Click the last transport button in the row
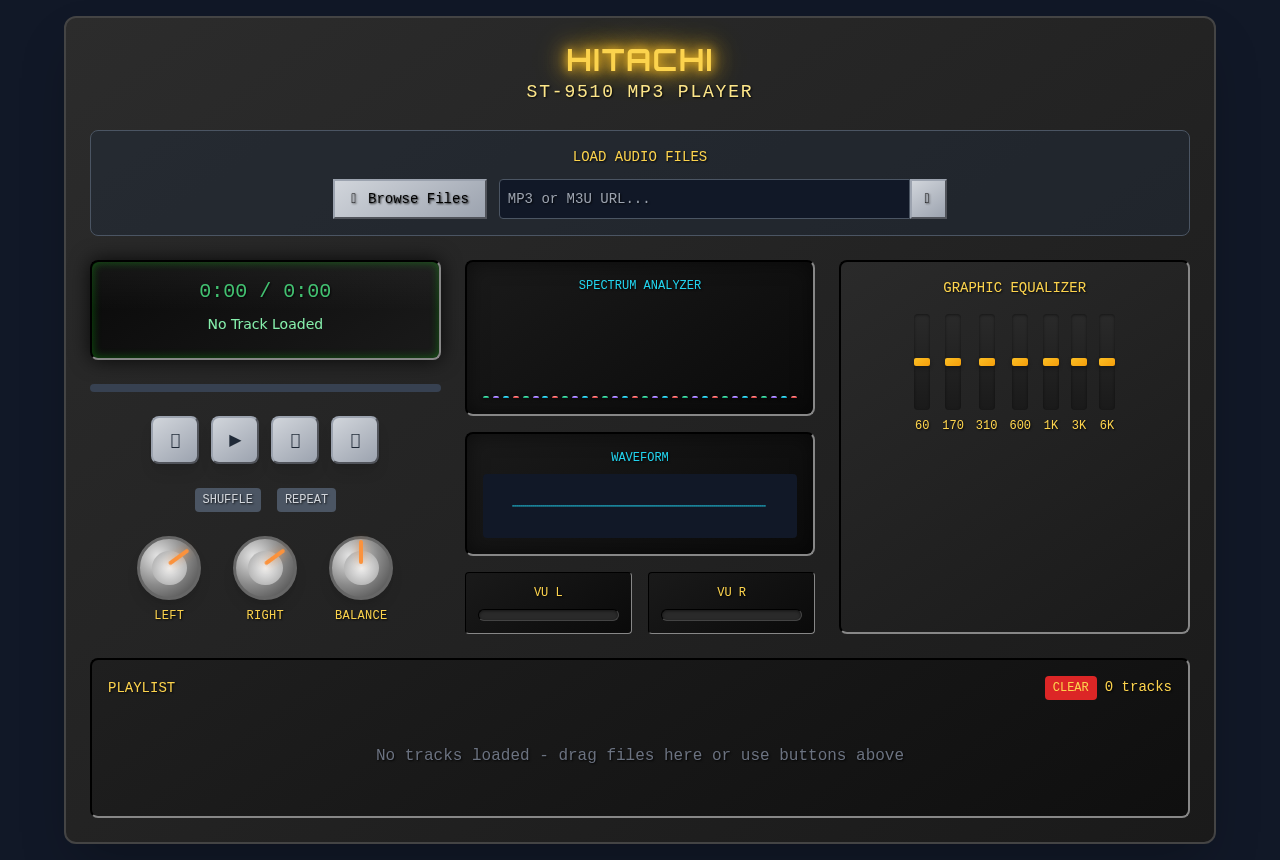This screenshot has height=860, width=1280. click(355, 440)
